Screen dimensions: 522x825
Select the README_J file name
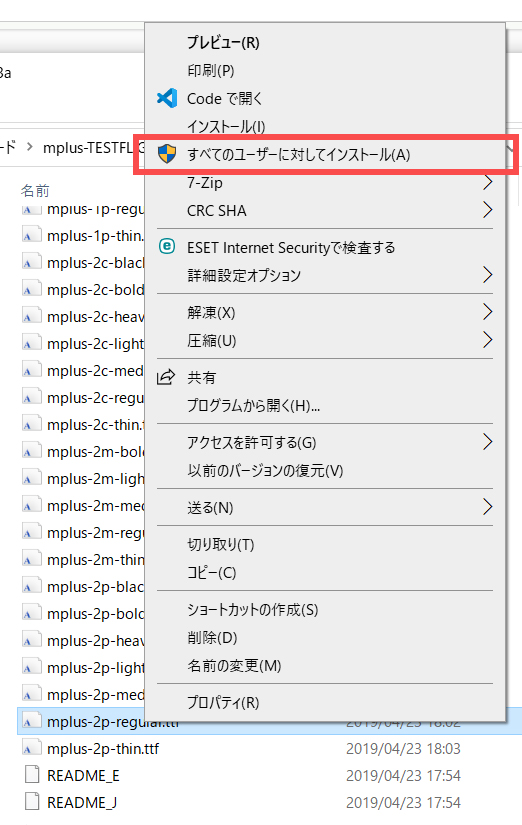click(82, 802)
